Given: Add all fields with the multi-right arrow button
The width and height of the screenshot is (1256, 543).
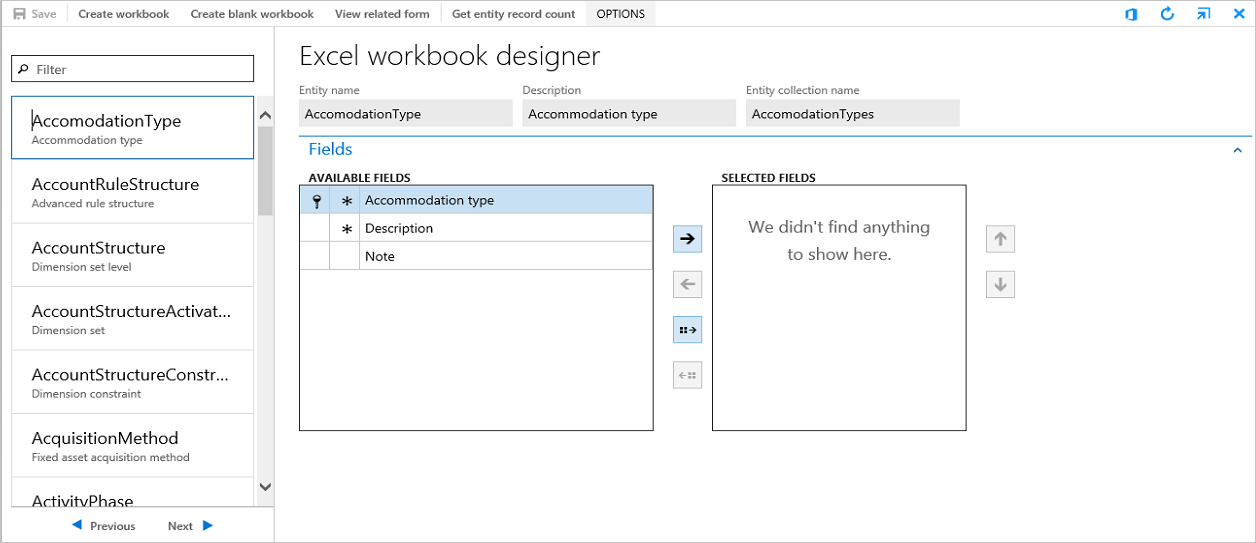Looking at the screenshot, I should (x=687, y=329).
